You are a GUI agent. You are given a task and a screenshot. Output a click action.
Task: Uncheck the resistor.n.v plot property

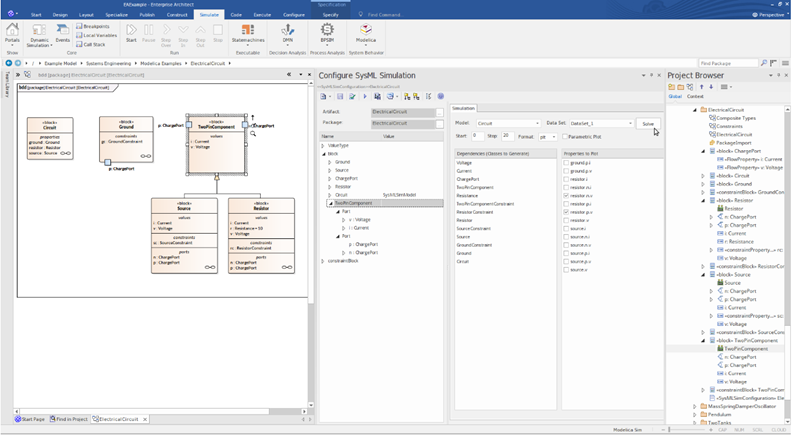pyautogui.click(x=566, y=196)
